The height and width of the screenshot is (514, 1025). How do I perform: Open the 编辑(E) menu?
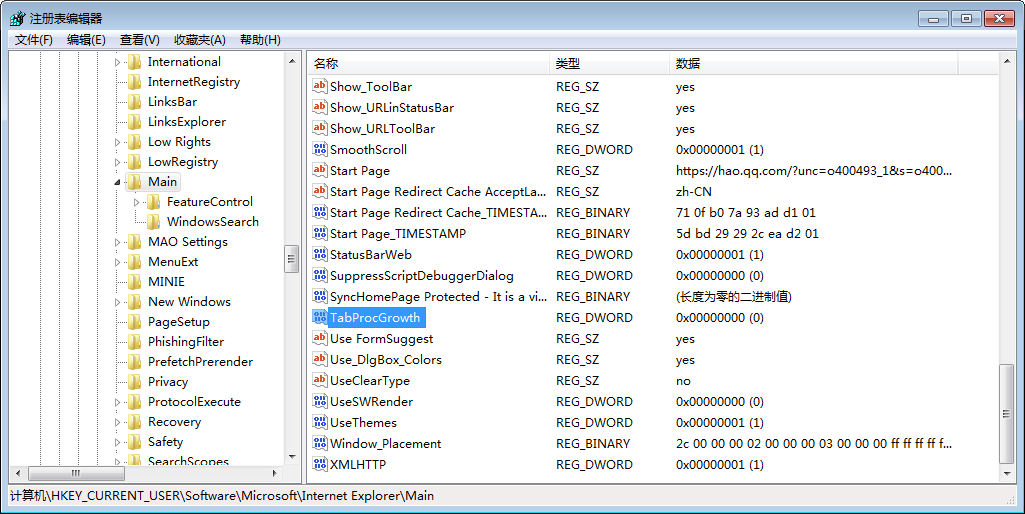coord(86,40)
